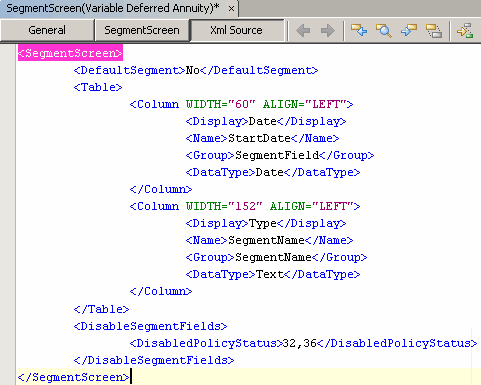Click the DataType value Date
The width and height of the screenshot is (481, 385).
269,172
